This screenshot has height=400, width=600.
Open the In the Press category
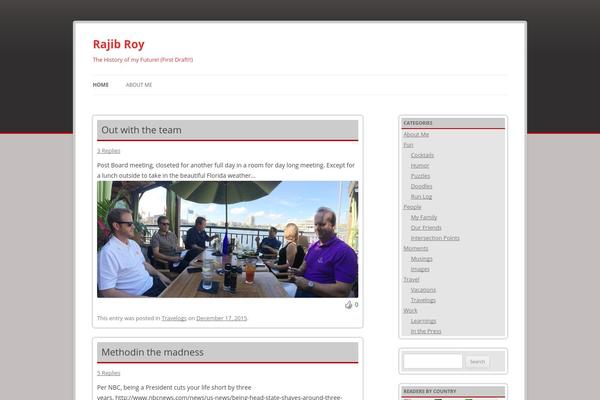[x=426, y=331]
